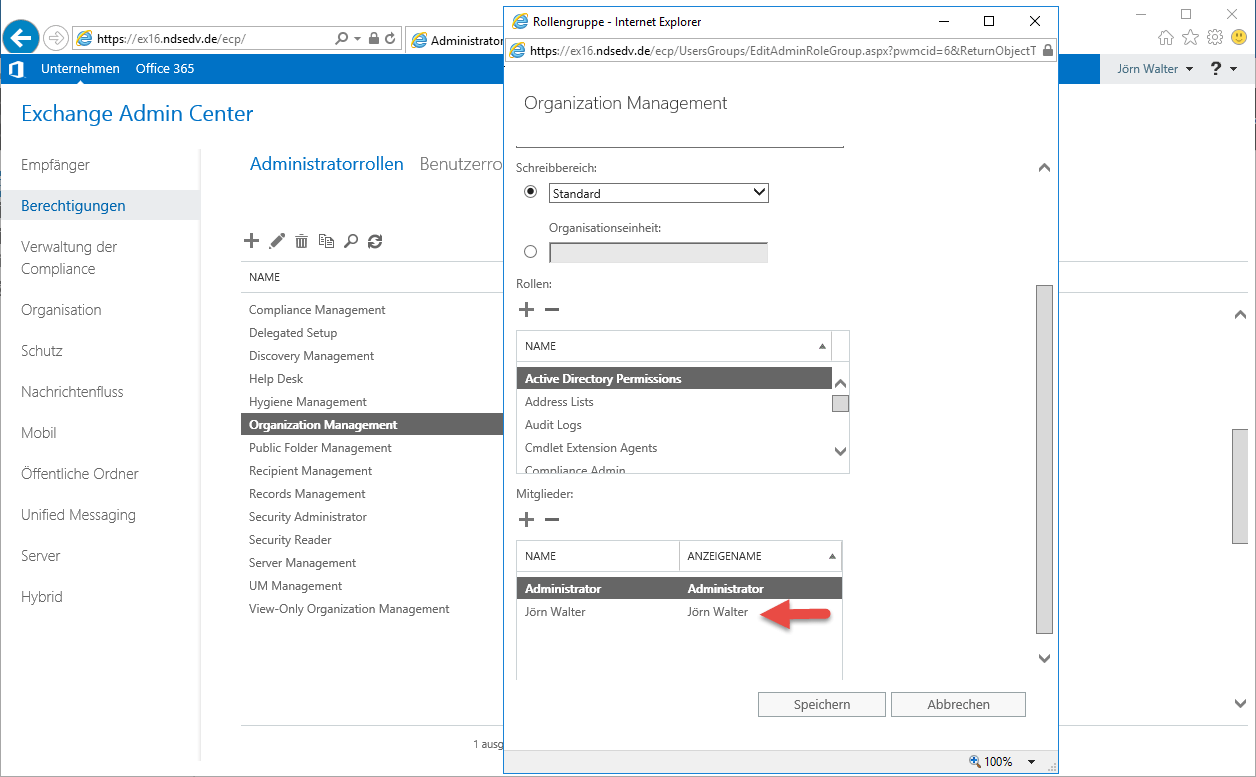Click the dialog's vertical scrollbar thumb
The height and width of the screenshot is (777, 1256).
[1044, 459]
